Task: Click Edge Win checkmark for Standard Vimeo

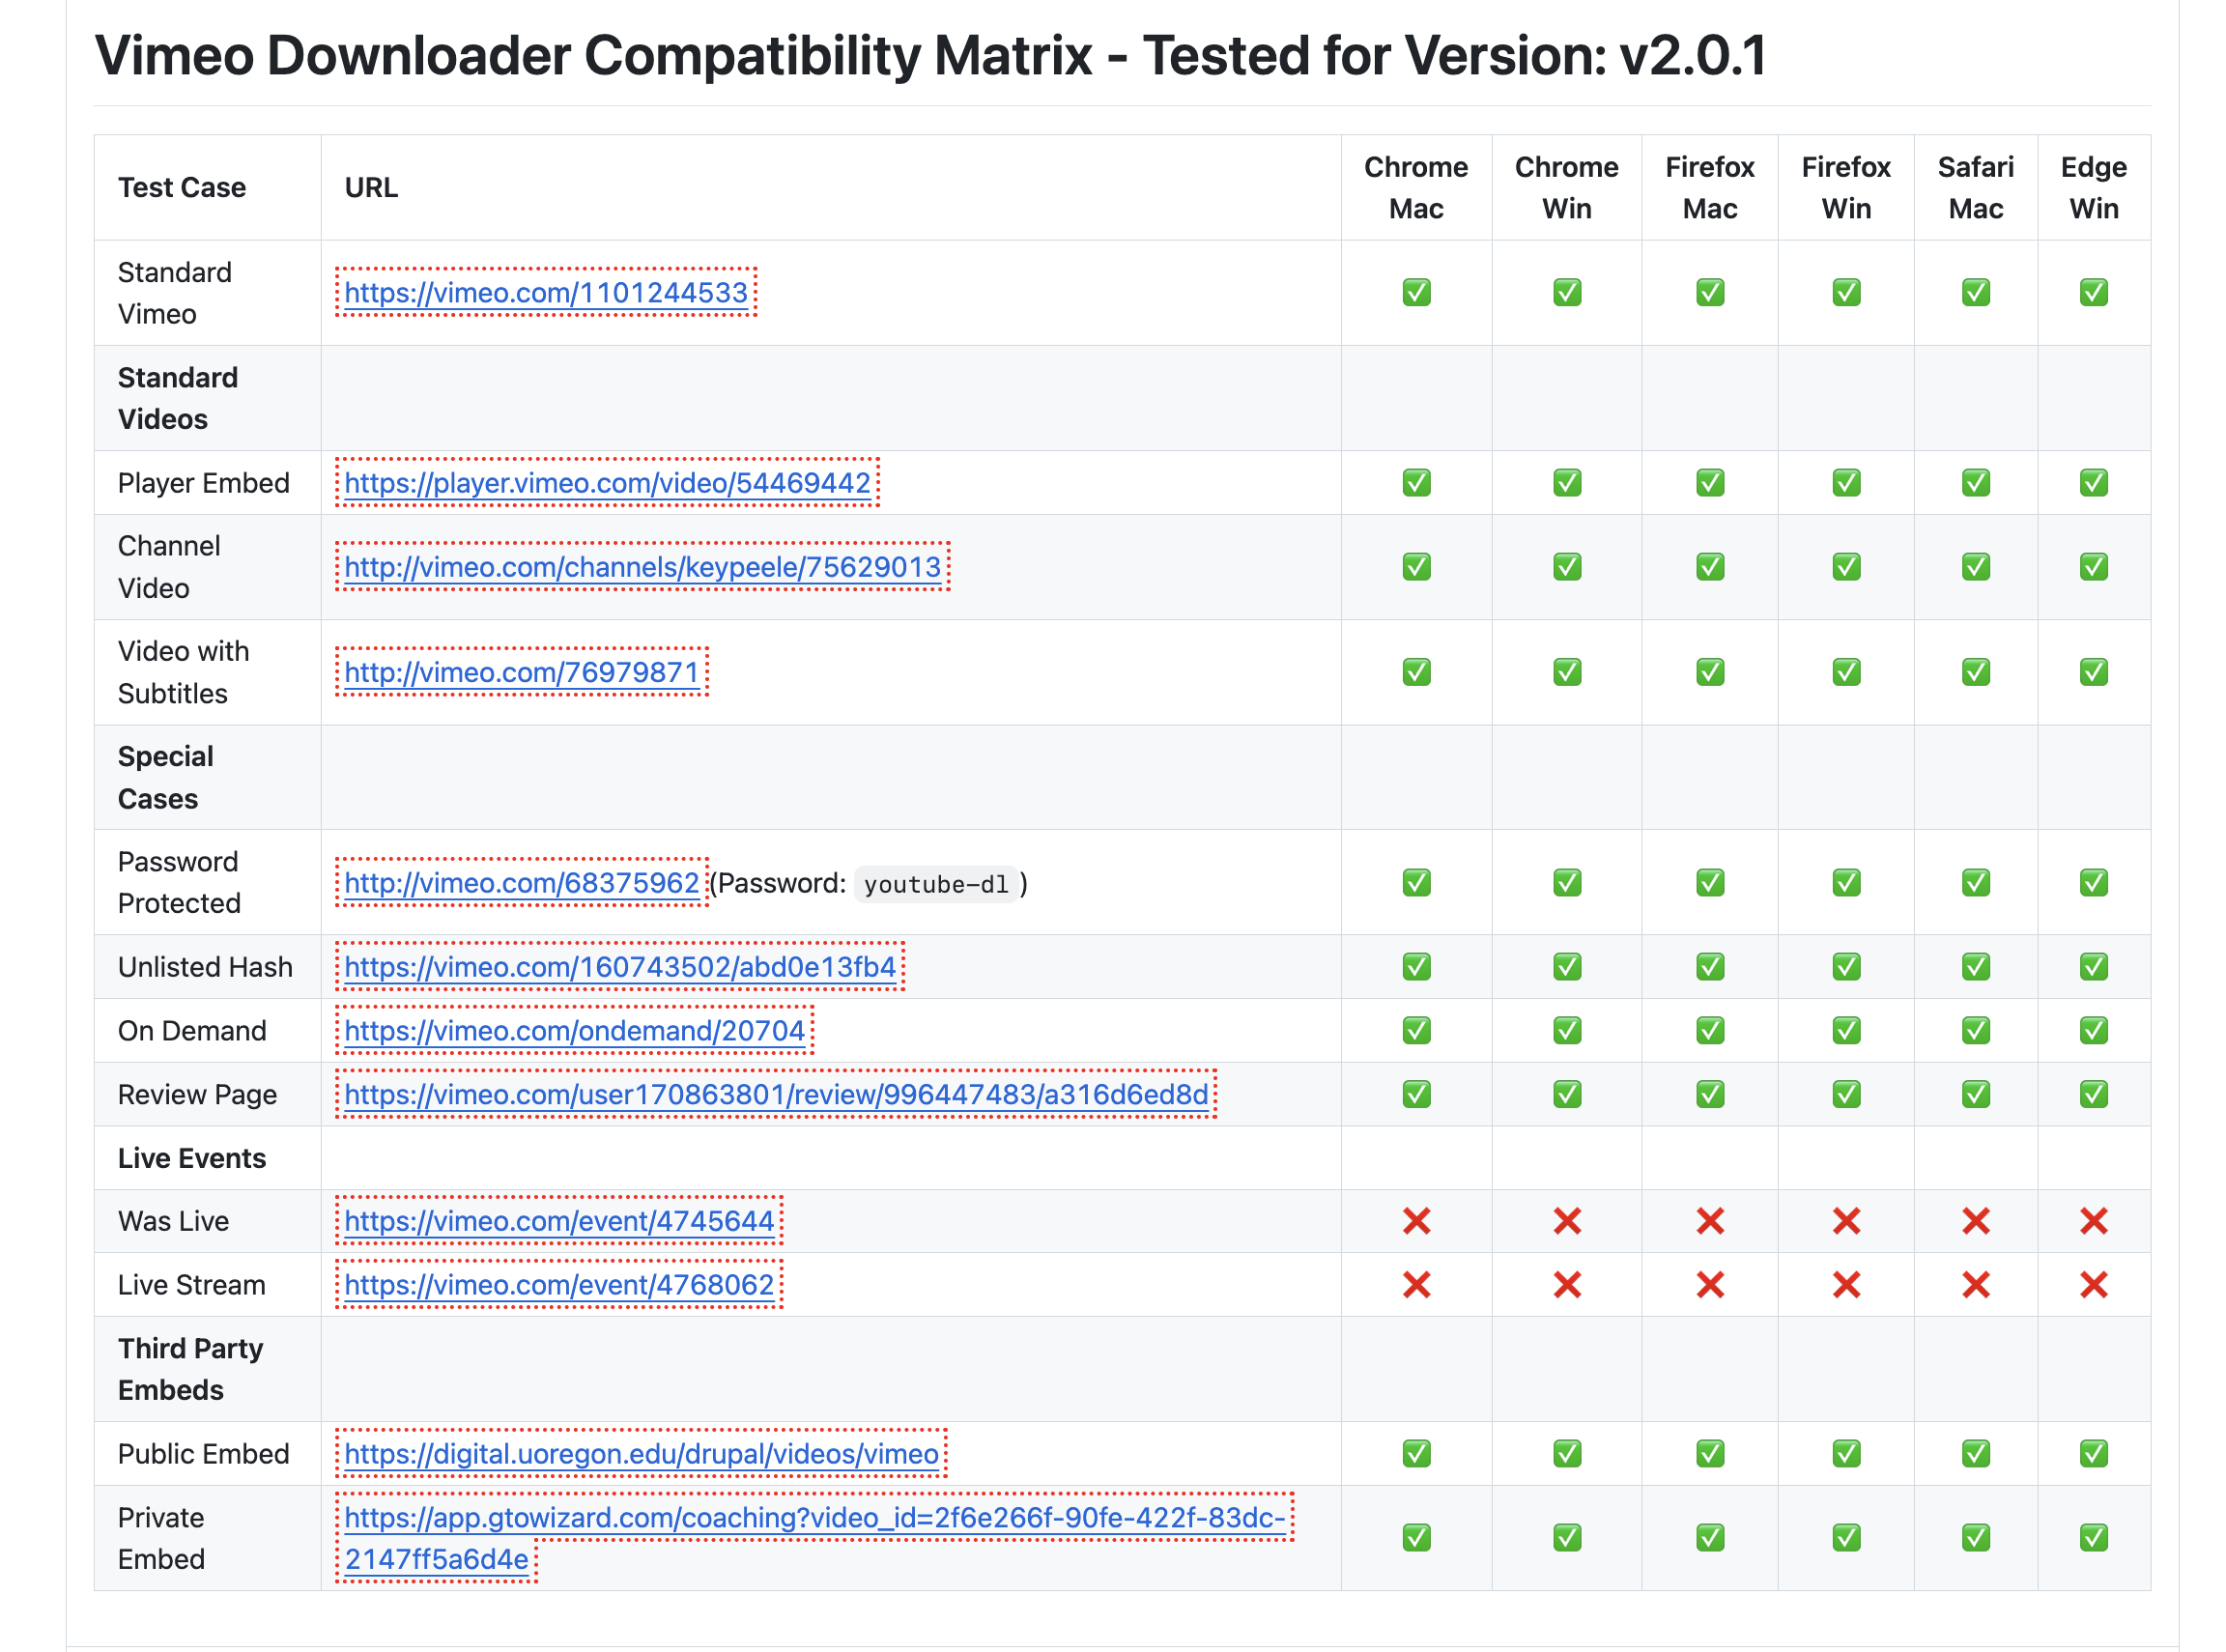Action: click(x=2093, y=293)
